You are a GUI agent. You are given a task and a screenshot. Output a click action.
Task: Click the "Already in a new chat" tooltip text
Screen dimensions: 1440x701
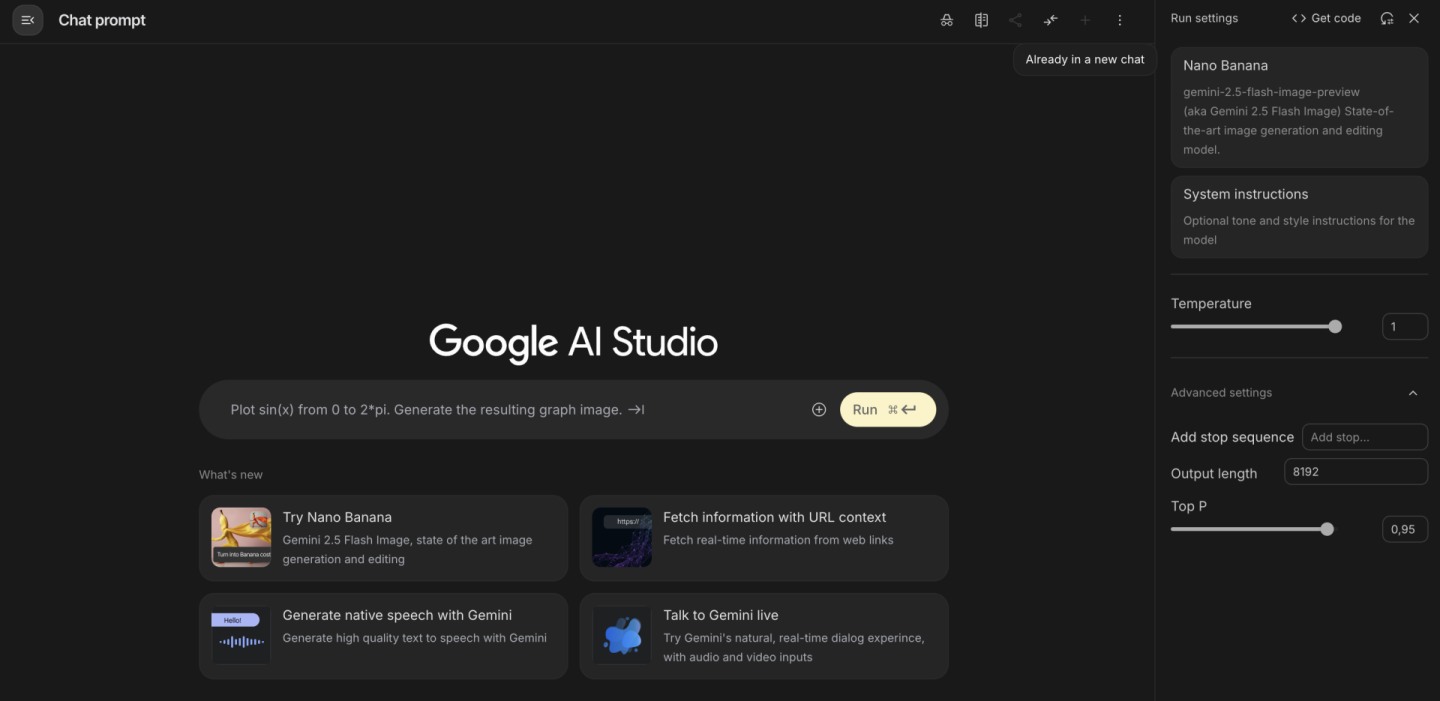tap(1085, 59)
